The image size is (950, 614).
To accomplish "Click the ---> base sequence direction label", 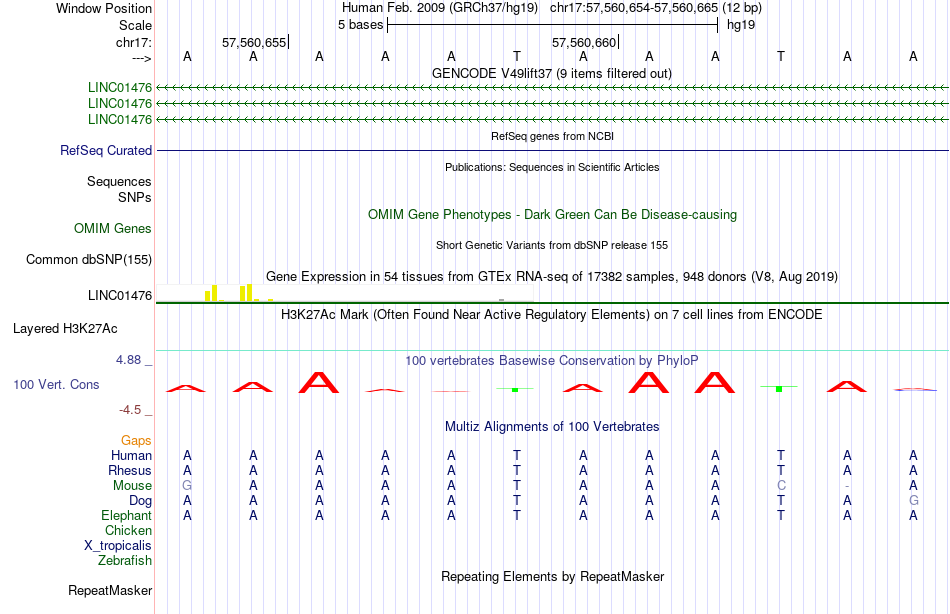I will pyautogui.click(x=142, y=58).
